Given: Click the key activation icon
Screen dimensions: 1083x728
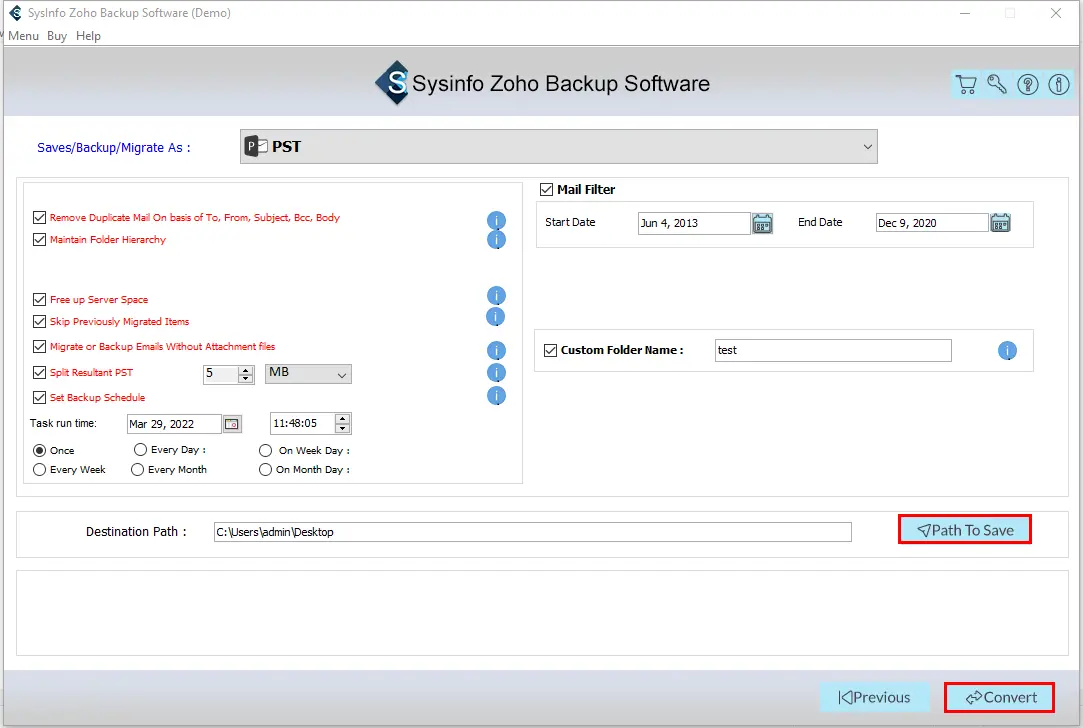Looking at the screenshot, I should (x=997, y=85).
